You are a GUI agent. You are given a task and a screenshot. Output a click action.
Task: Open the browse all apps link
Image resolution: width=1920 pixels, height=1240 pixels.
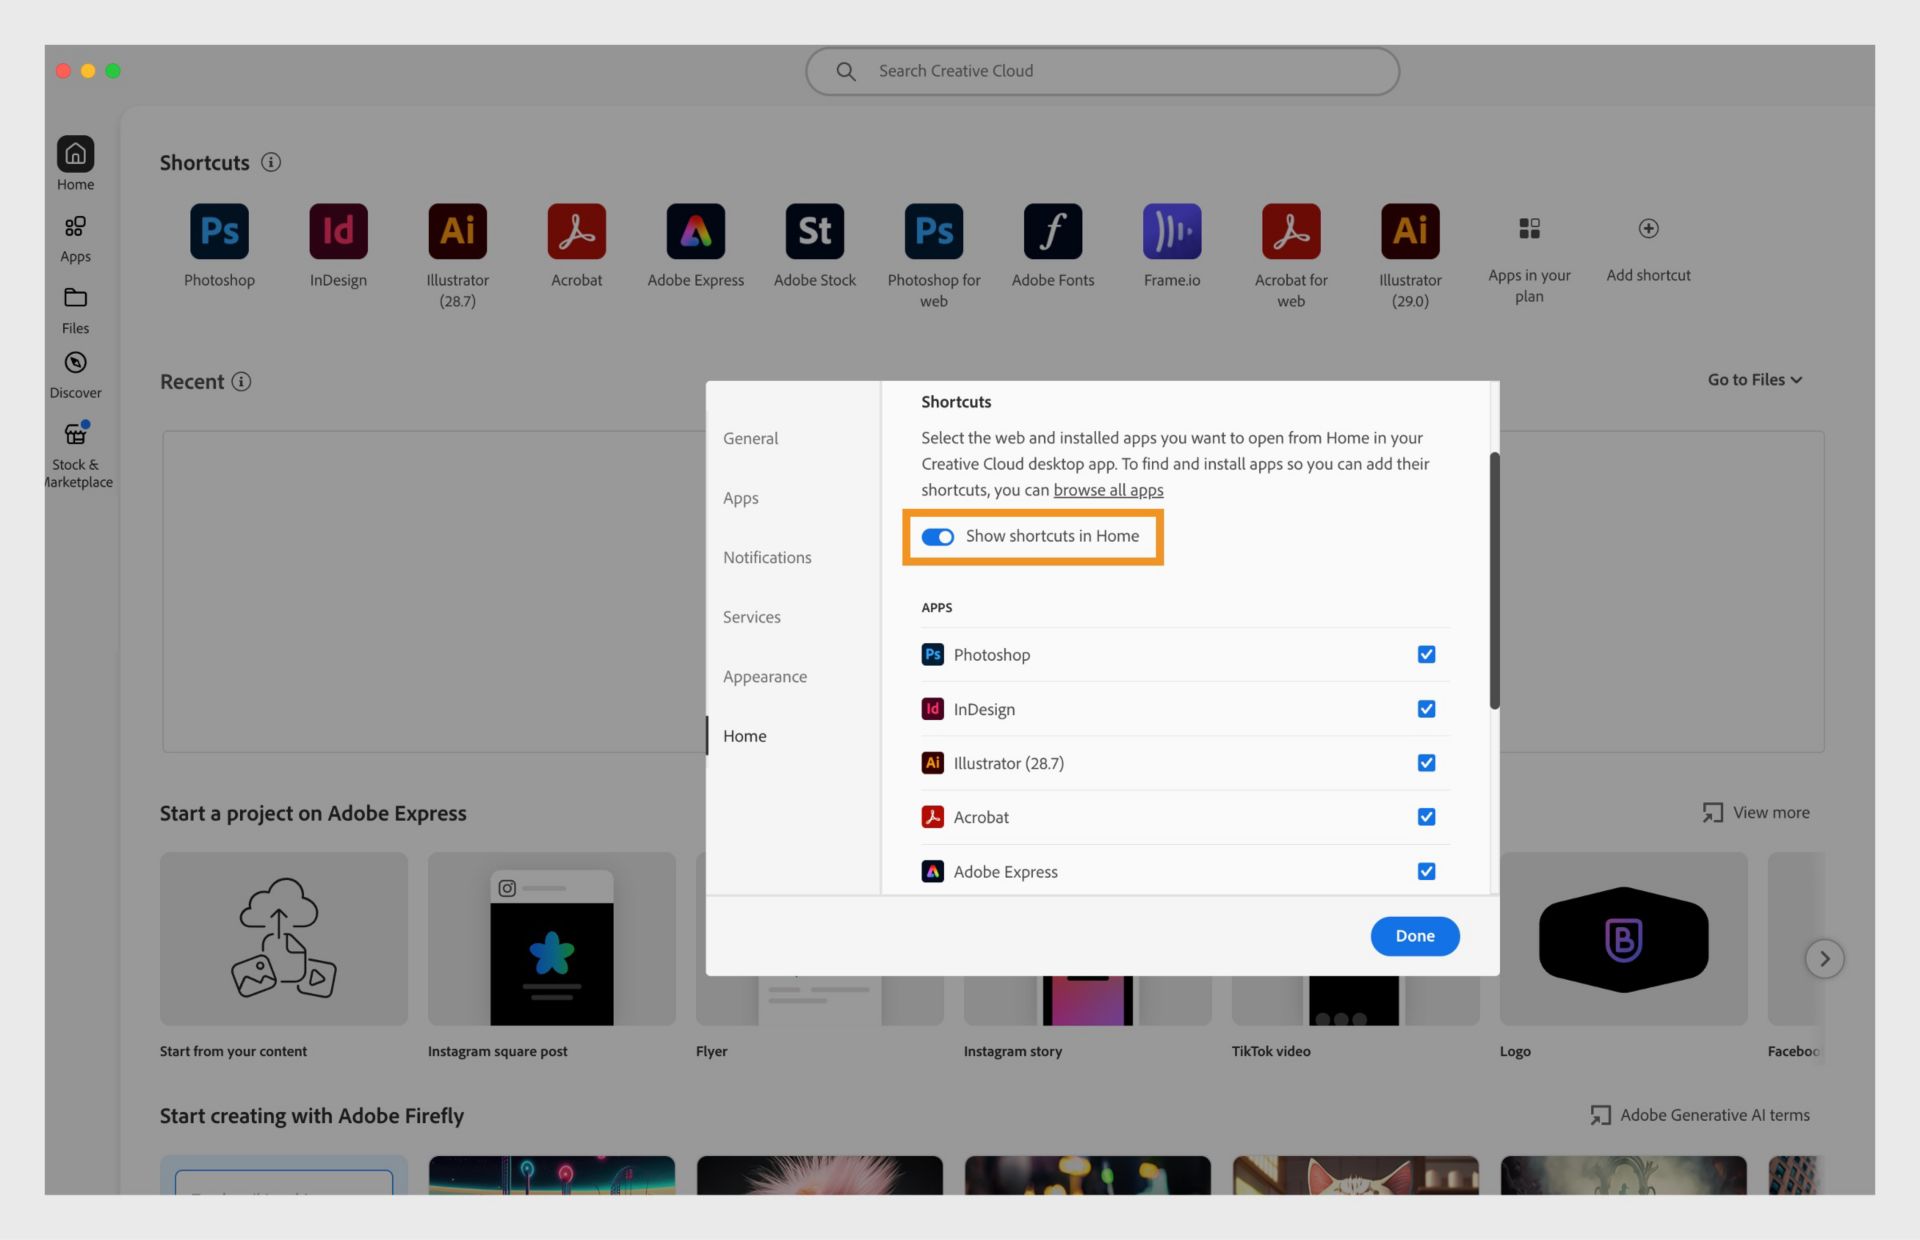(x=1108, y=490)
